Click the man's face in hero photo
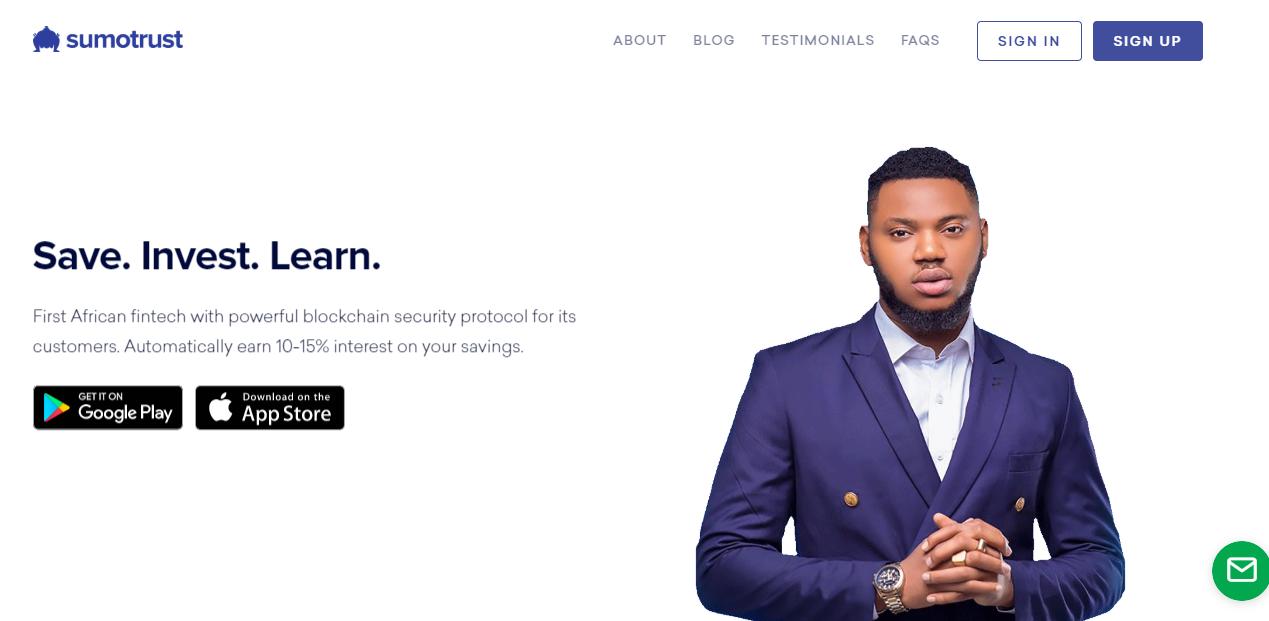Viewport: 1269px width, 621px height. 926,252
